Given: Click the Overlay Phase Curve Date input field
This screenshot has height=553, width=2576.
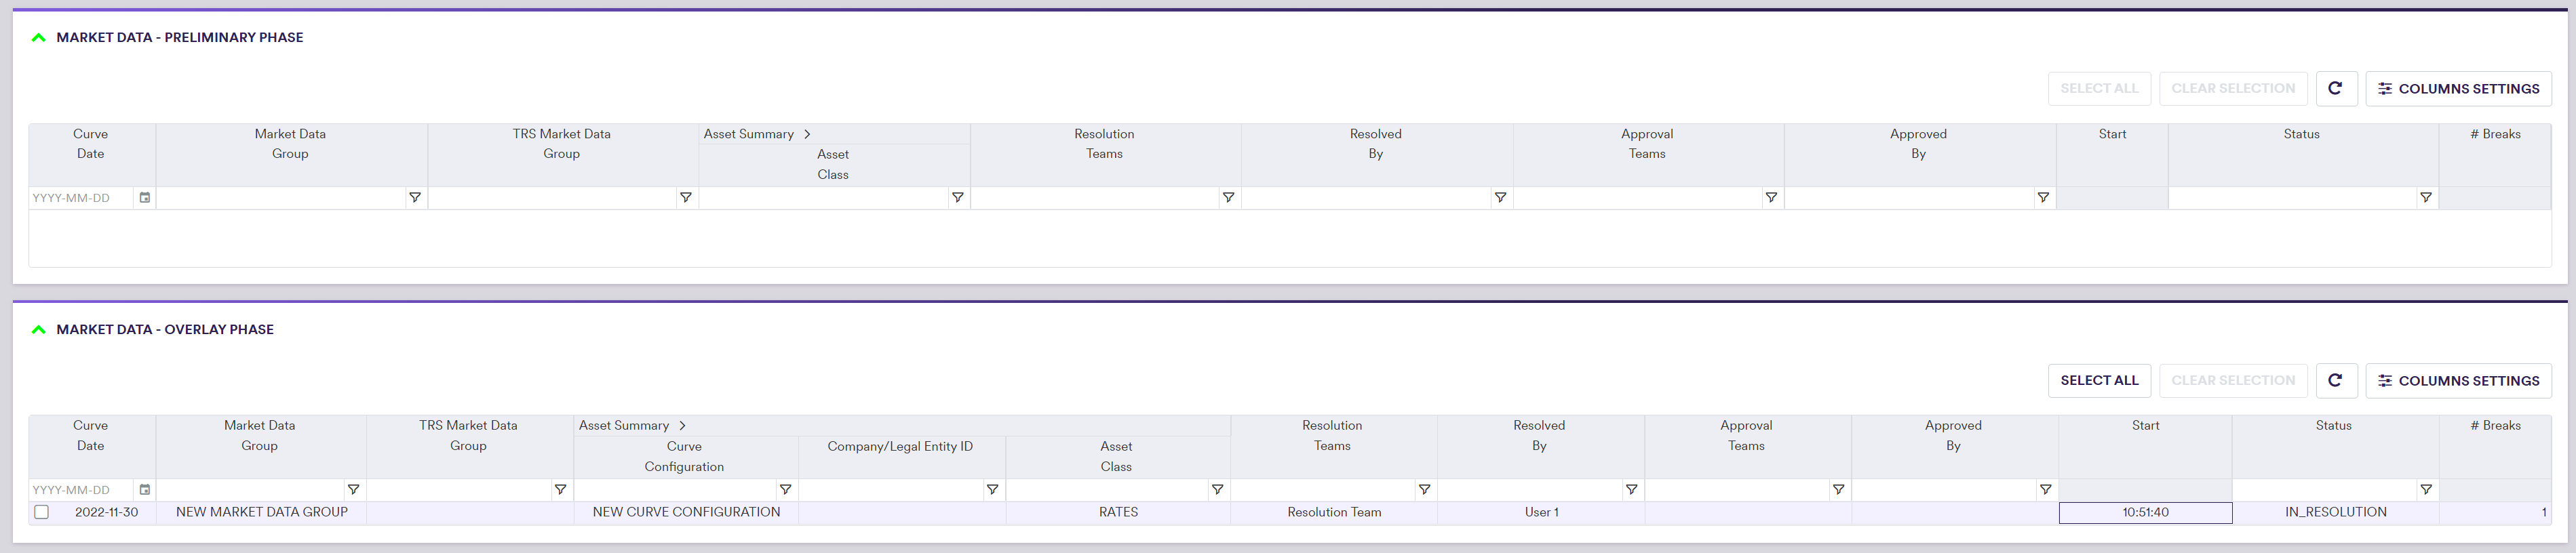Looking at the screenshot, I should tap(80, 490).
